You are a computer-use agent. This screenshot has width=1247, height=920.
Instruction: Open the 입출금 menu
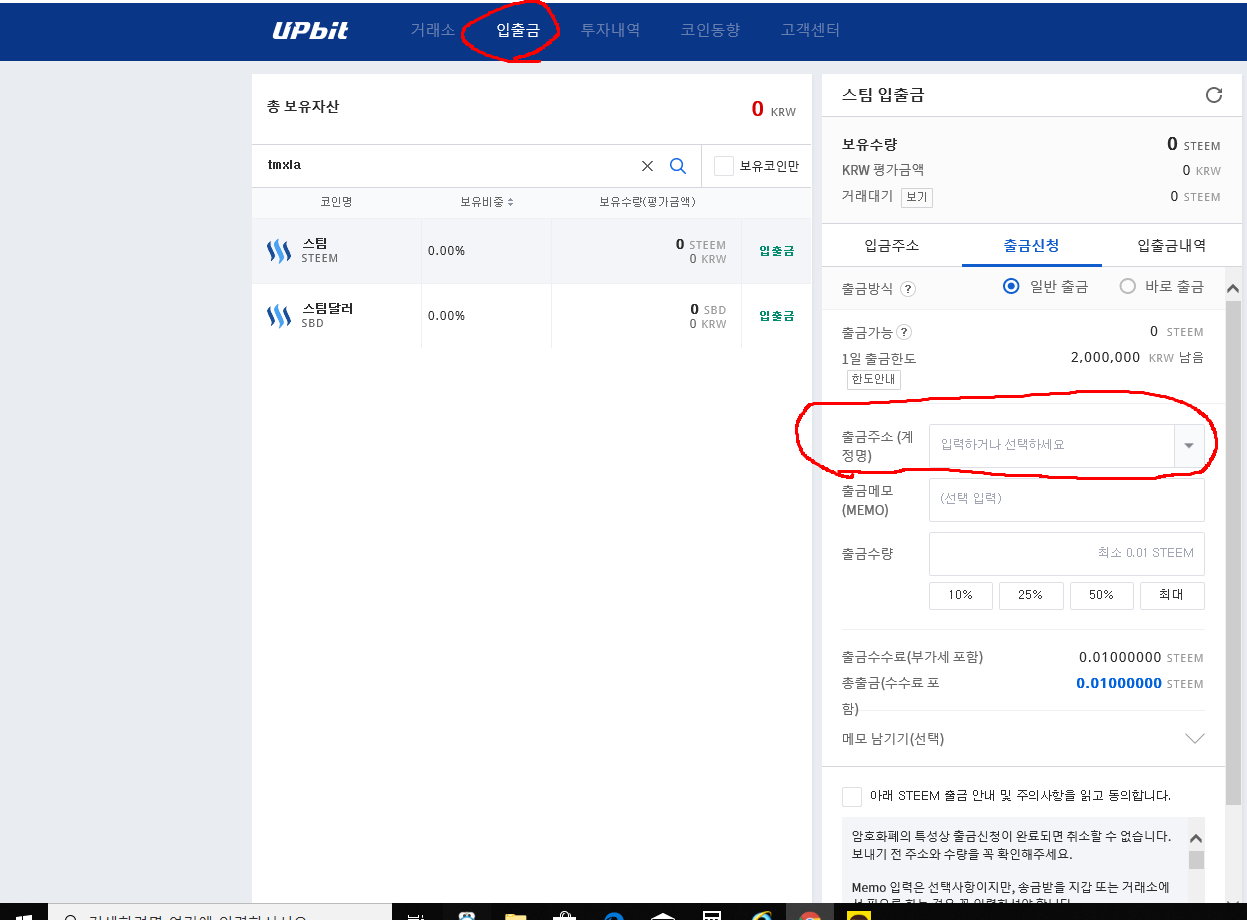518,30
